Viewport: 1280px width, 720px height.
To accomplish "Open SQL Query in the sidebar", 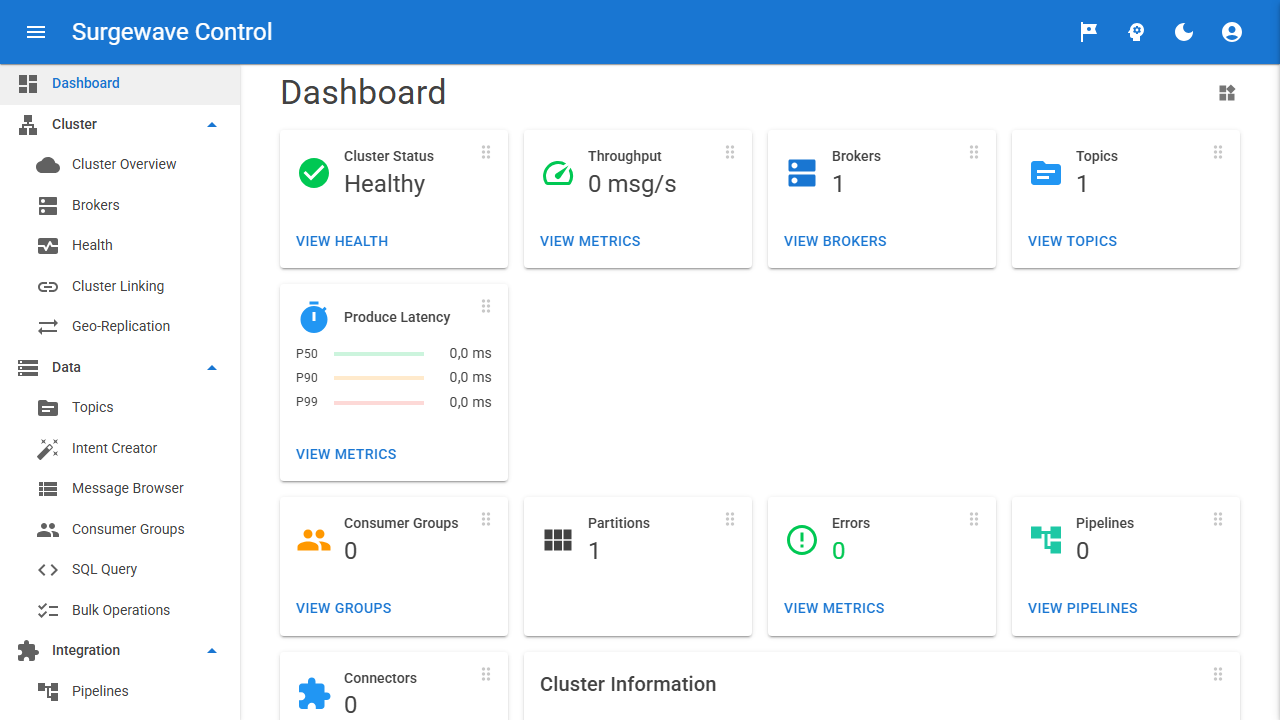I will [120, 569].
